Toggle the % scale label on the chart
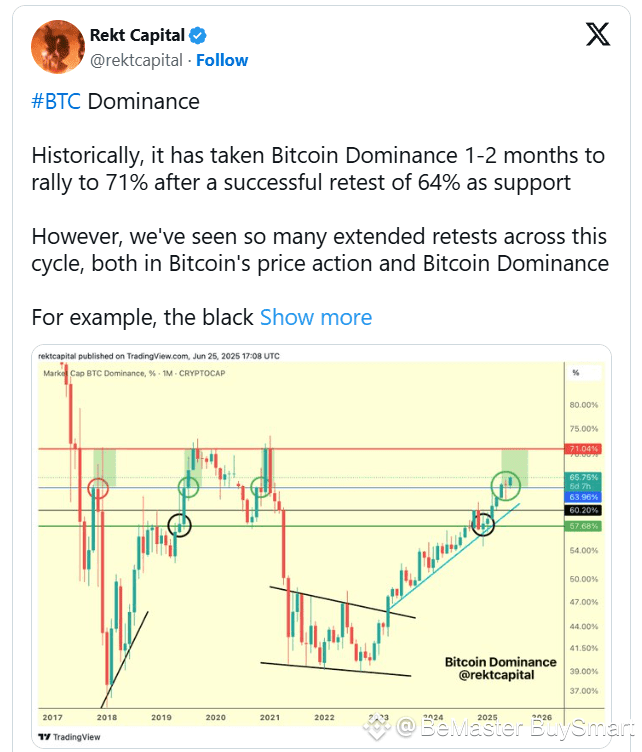Screen dimensions: 642x752 575,373
